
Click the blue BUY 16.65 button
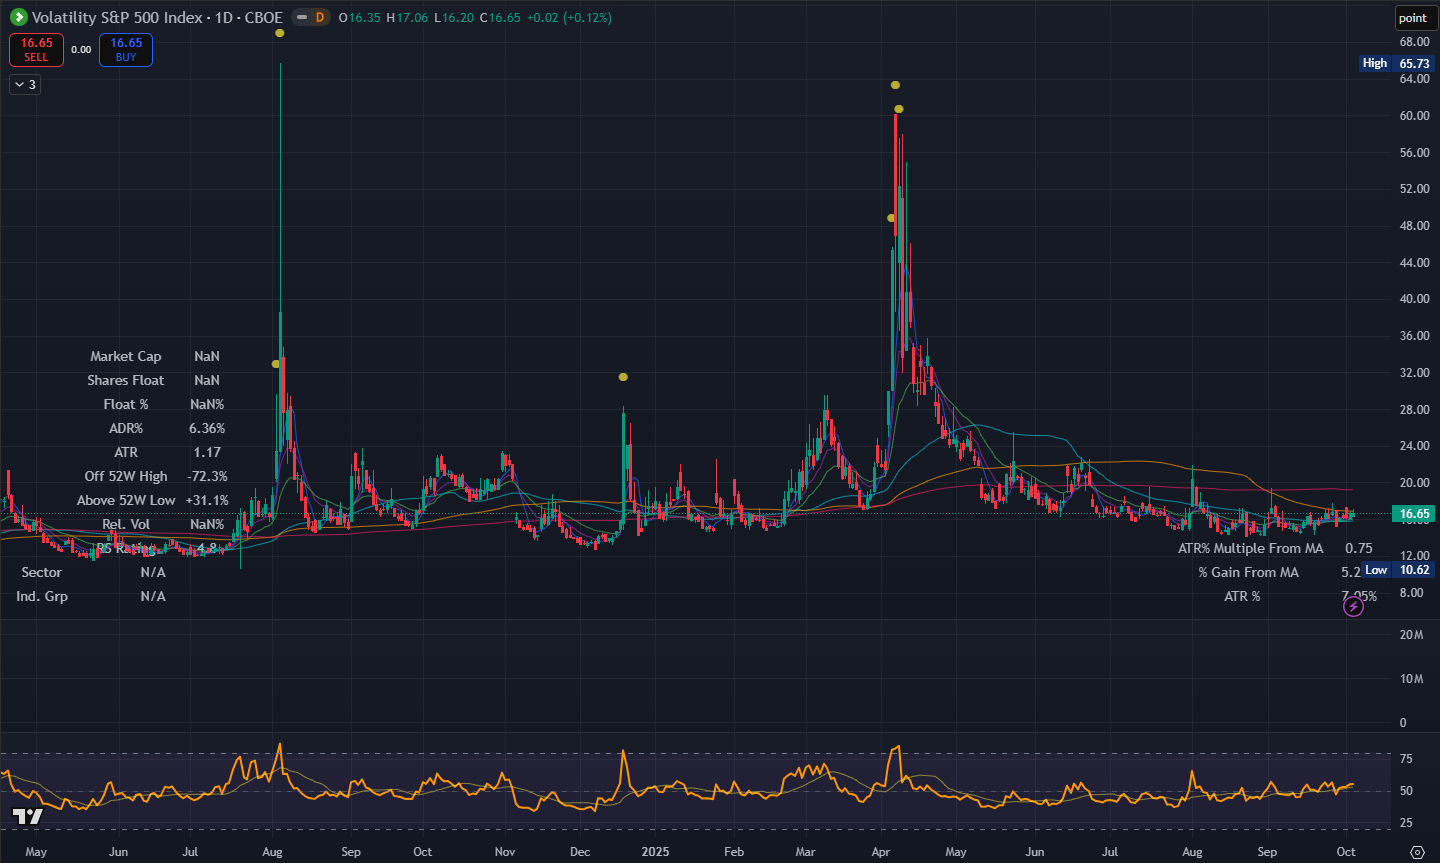point(126,50)
